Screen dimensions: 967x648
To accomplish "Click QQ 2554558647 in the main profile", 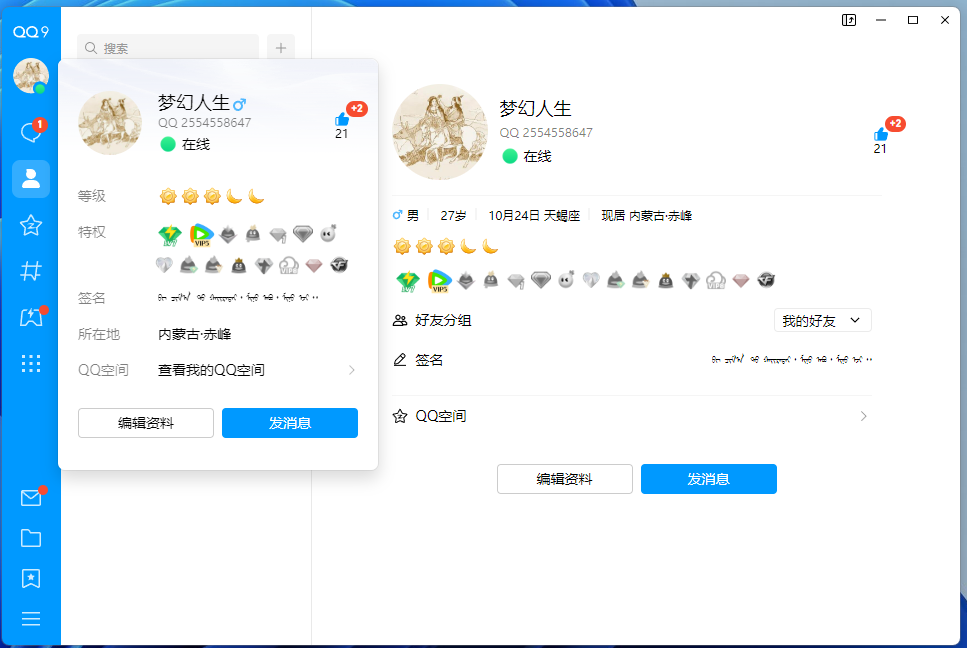I will pyautogui.click(x=546, y=133).
